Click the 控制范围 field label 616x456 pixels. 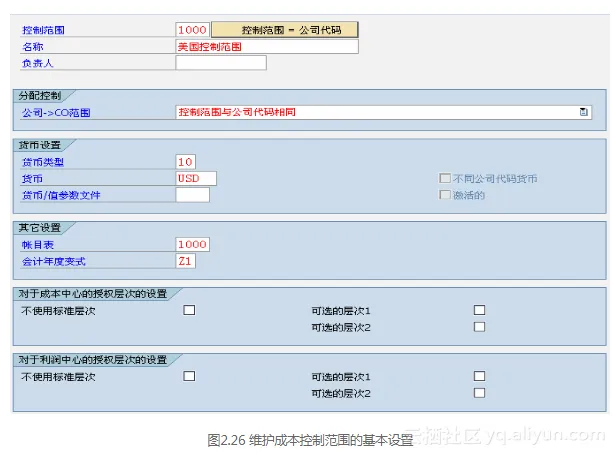pos(43,30)
